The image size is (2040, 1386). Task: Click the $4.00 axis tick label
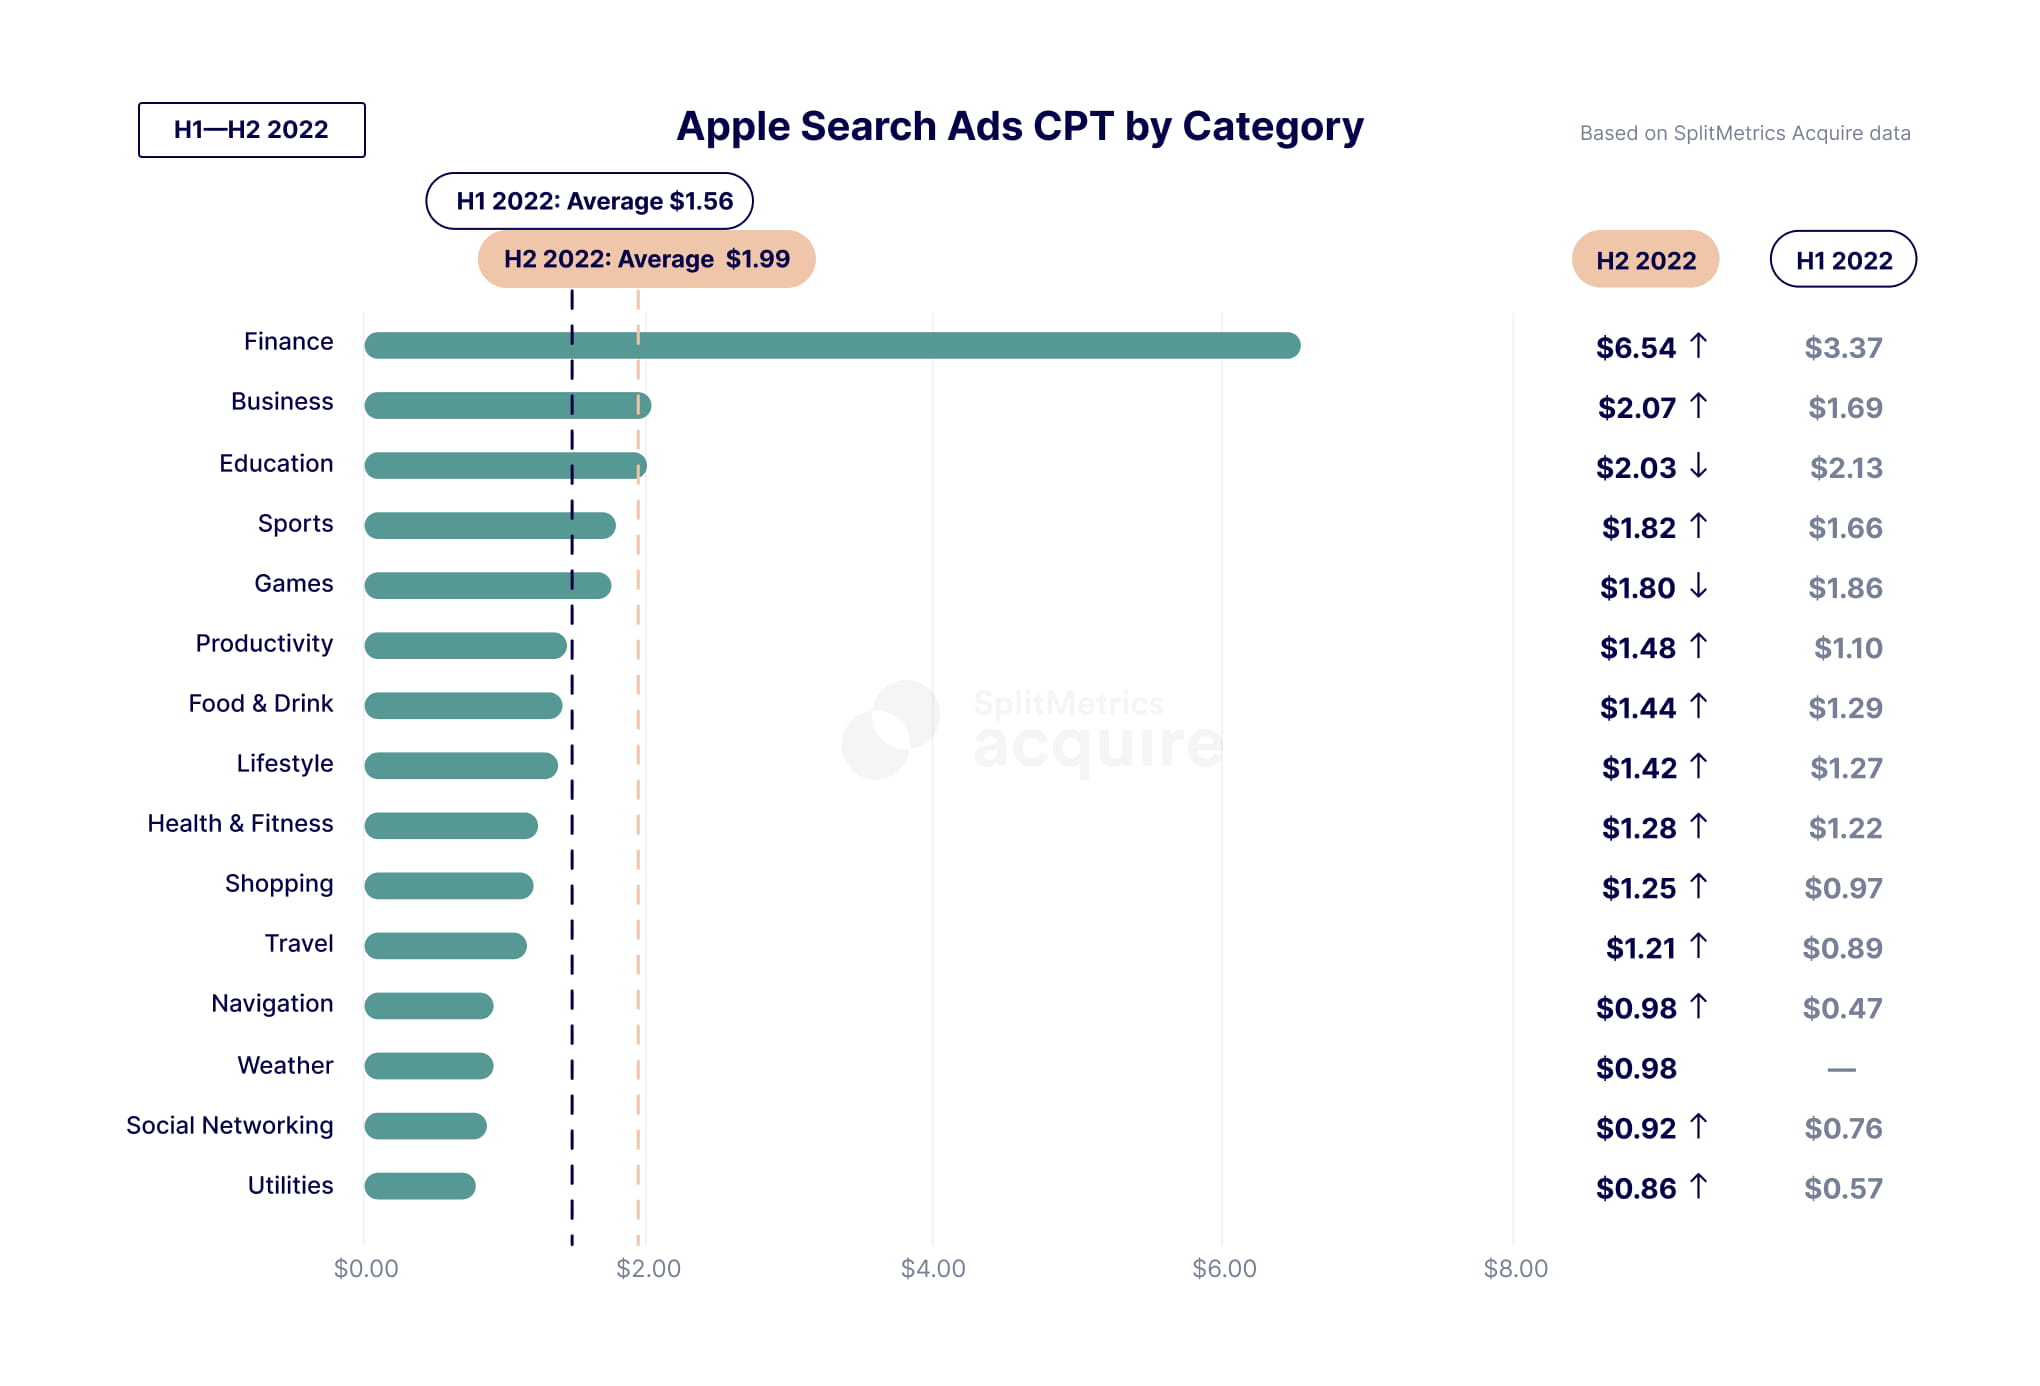[933, 1269]
